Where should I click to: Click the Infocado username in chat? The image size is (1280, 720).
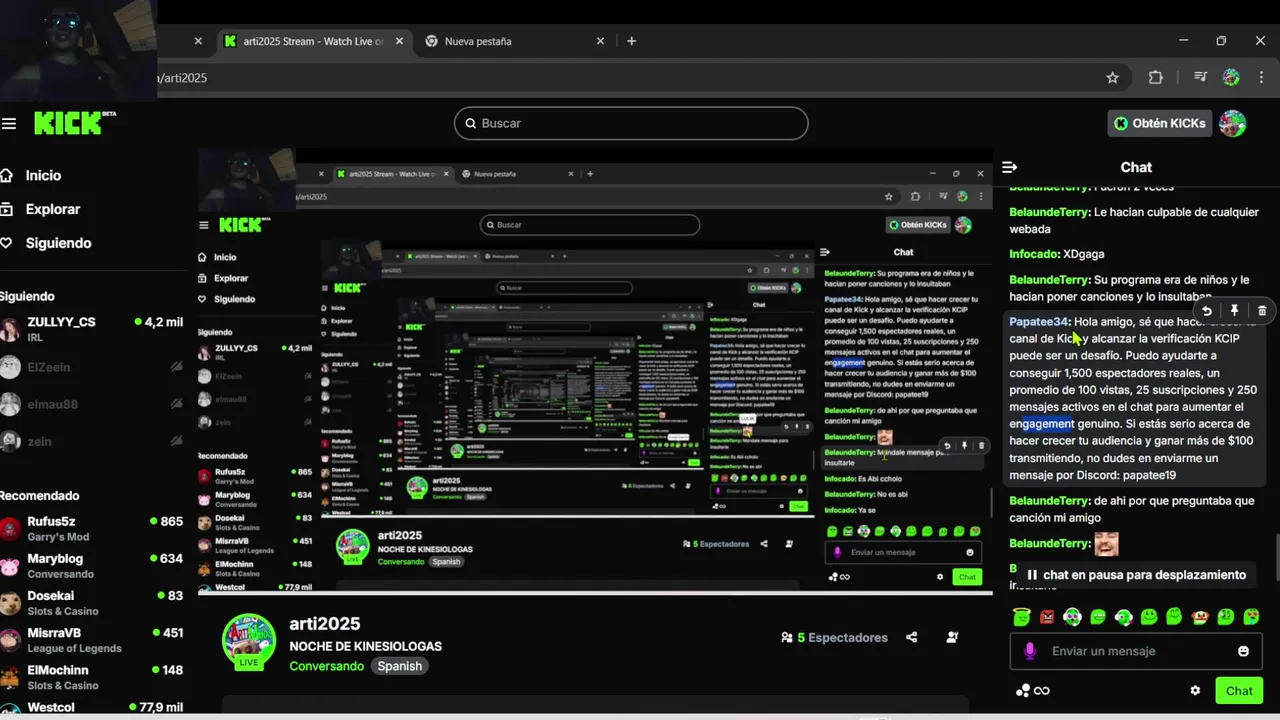click(1034, 254)
